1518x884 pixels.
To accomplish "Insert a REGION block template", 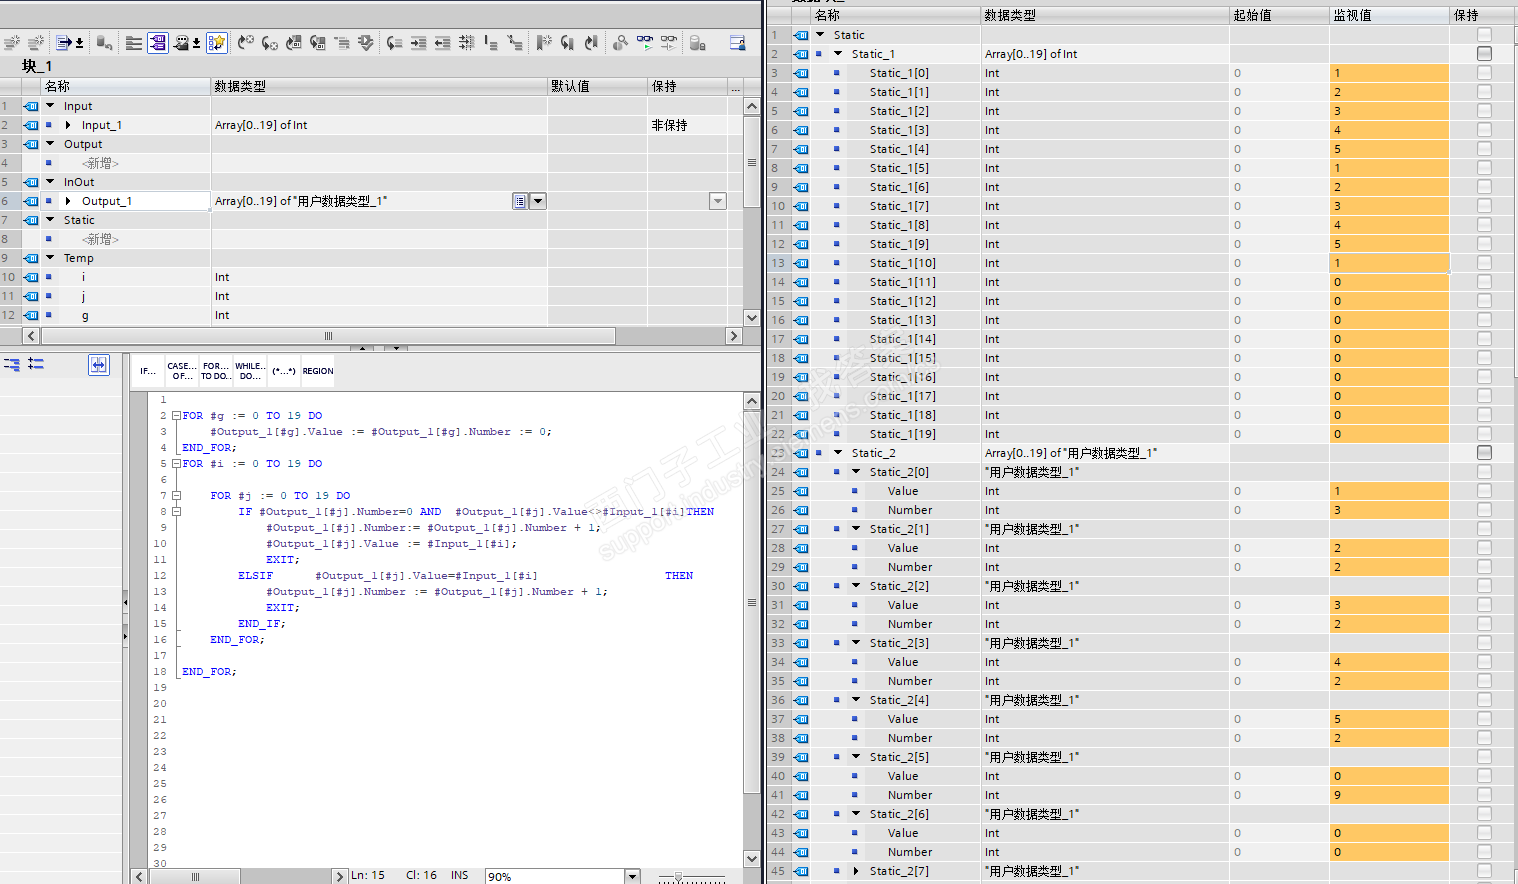I will 318,371.
